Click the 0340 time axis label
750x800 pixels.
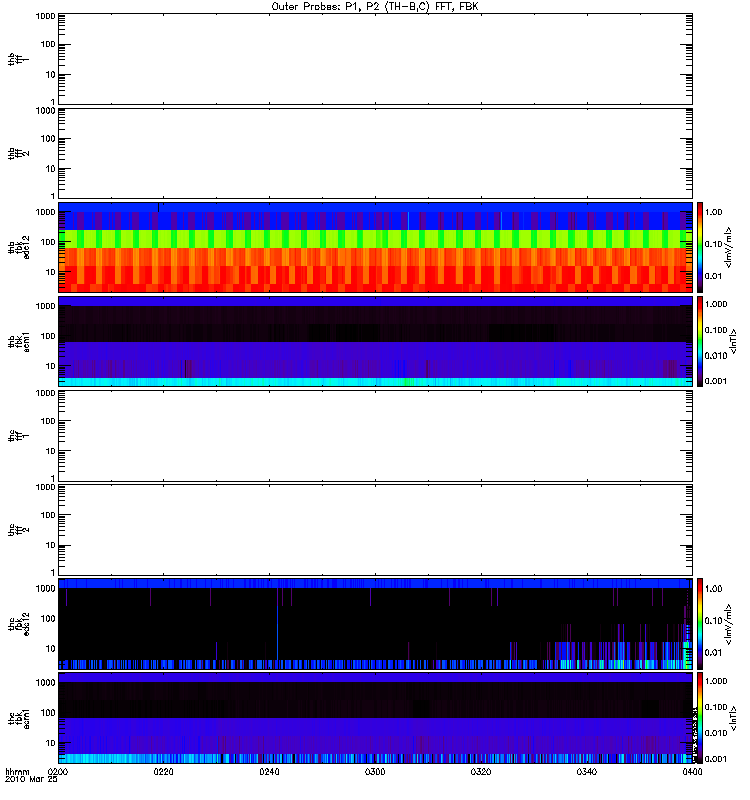(x=587, y=772)
